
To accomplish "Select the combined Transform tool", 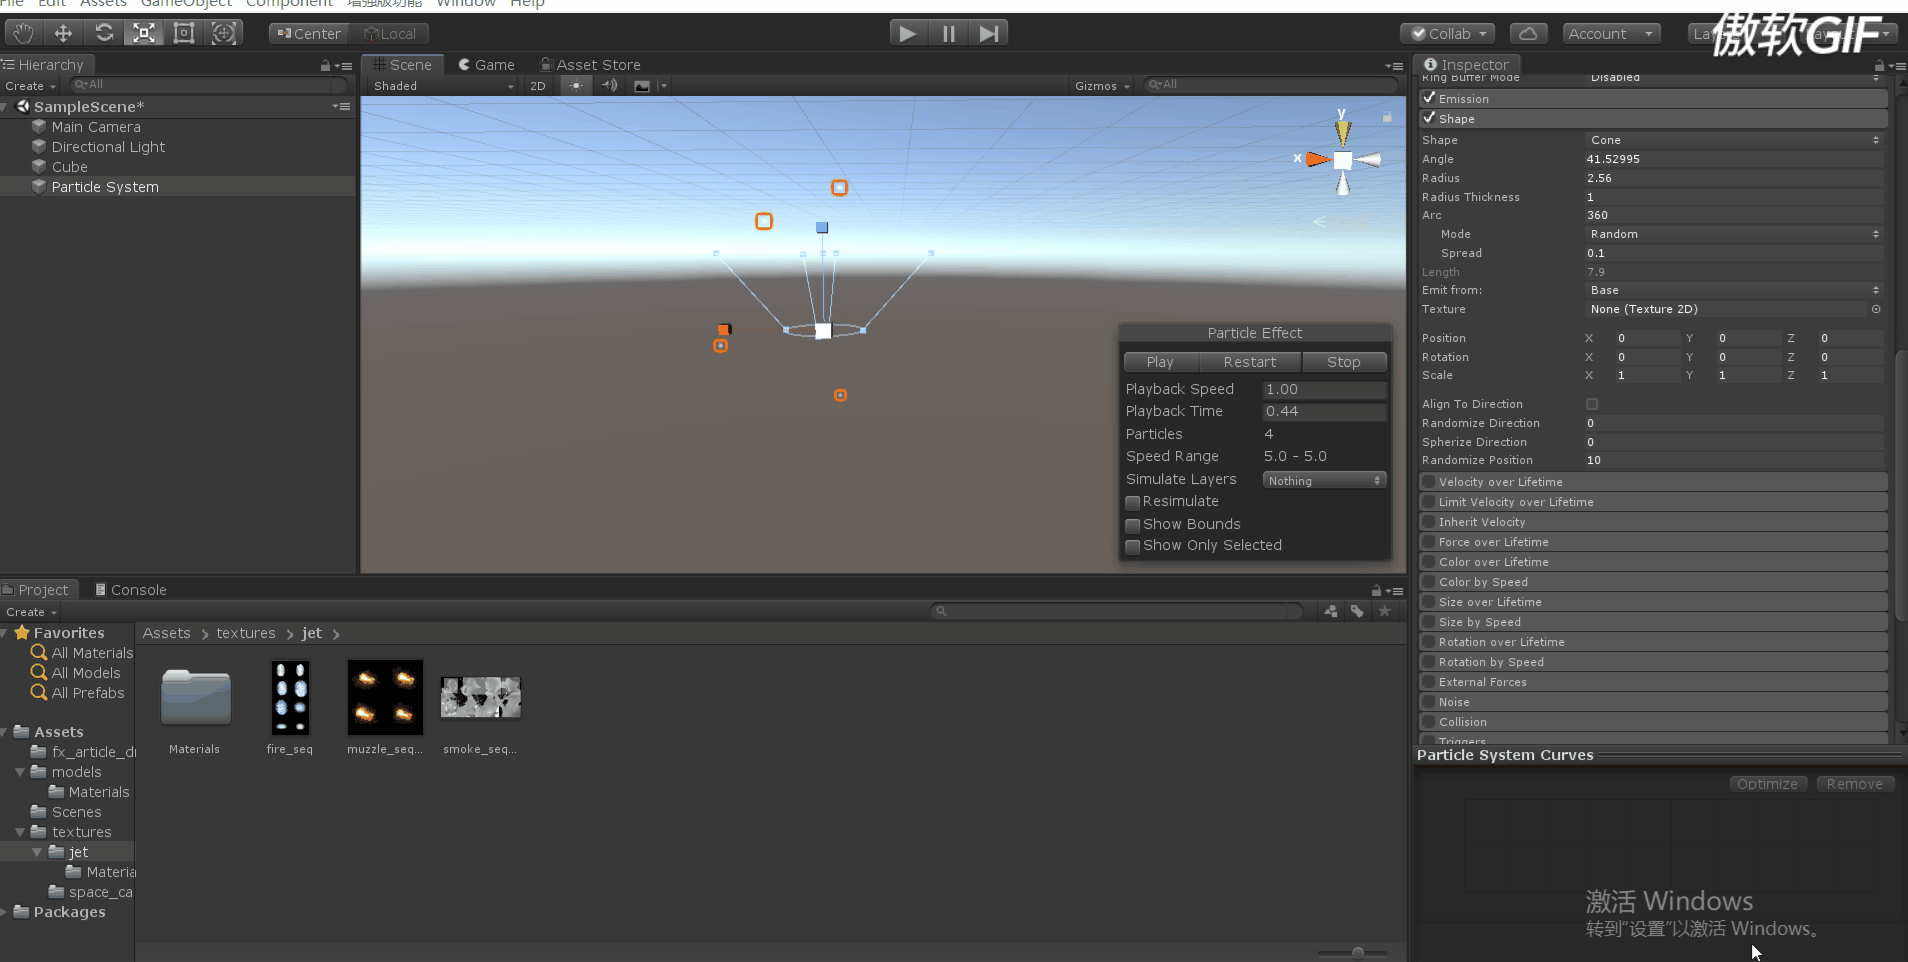I will click(224, 33).
